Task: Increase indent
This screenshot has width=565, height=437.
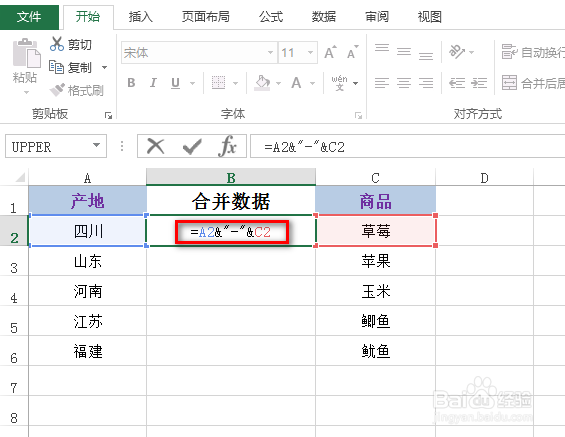Action: (x=479, y=83)
